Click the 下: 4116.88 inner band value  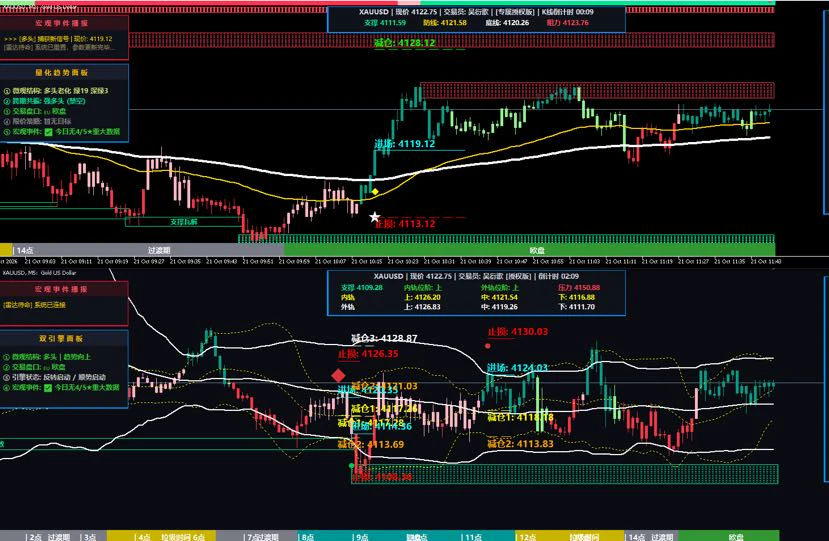click(x=576, y=297)
